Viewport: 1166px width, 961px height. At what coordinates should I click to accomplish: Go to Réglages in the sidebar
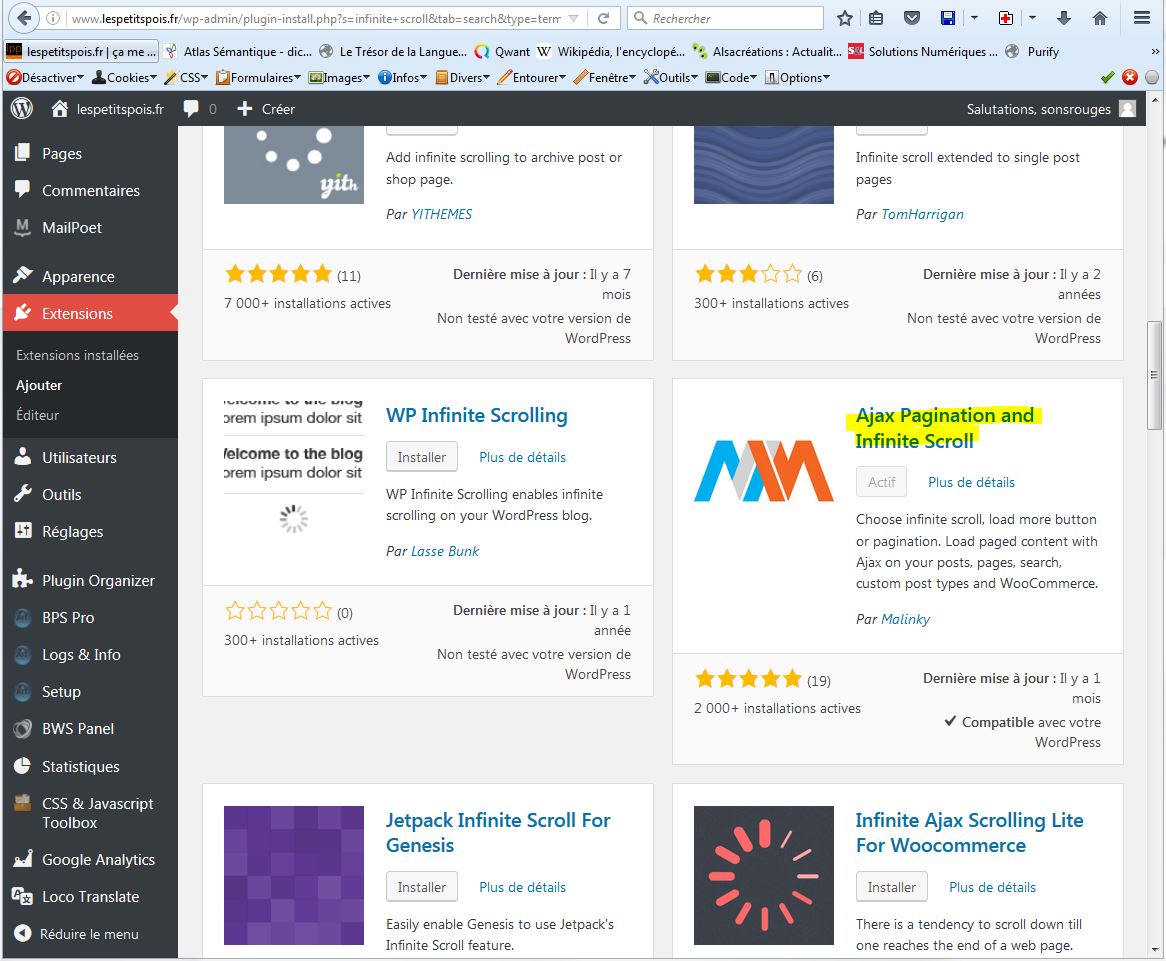pos(72,532)
